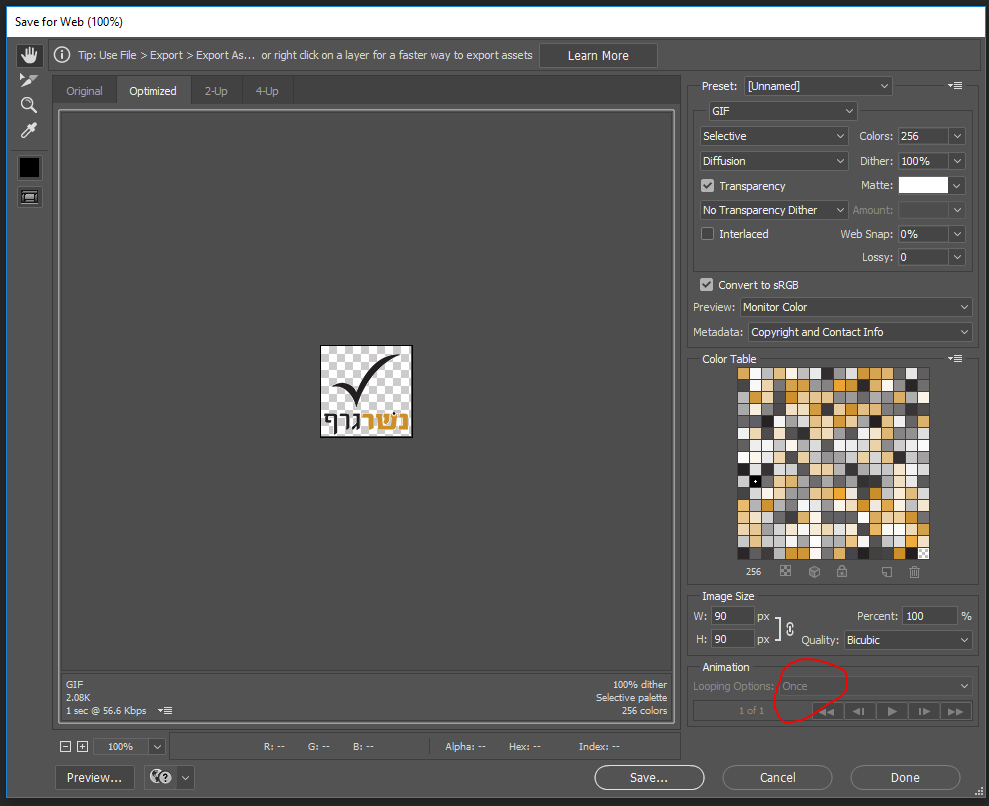The image size is (989, 806).
Task: Click the Cancel button
Action: click(777, 778)
